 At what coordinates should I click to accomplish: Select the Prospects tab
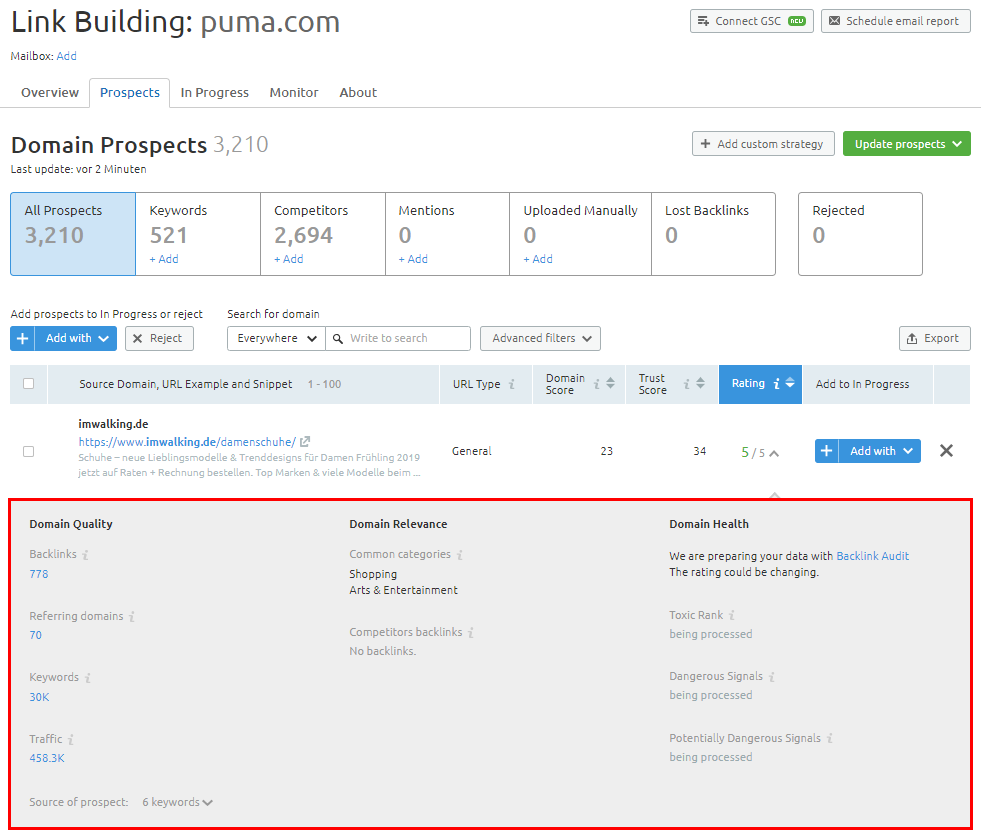click(x=130, y=93)
